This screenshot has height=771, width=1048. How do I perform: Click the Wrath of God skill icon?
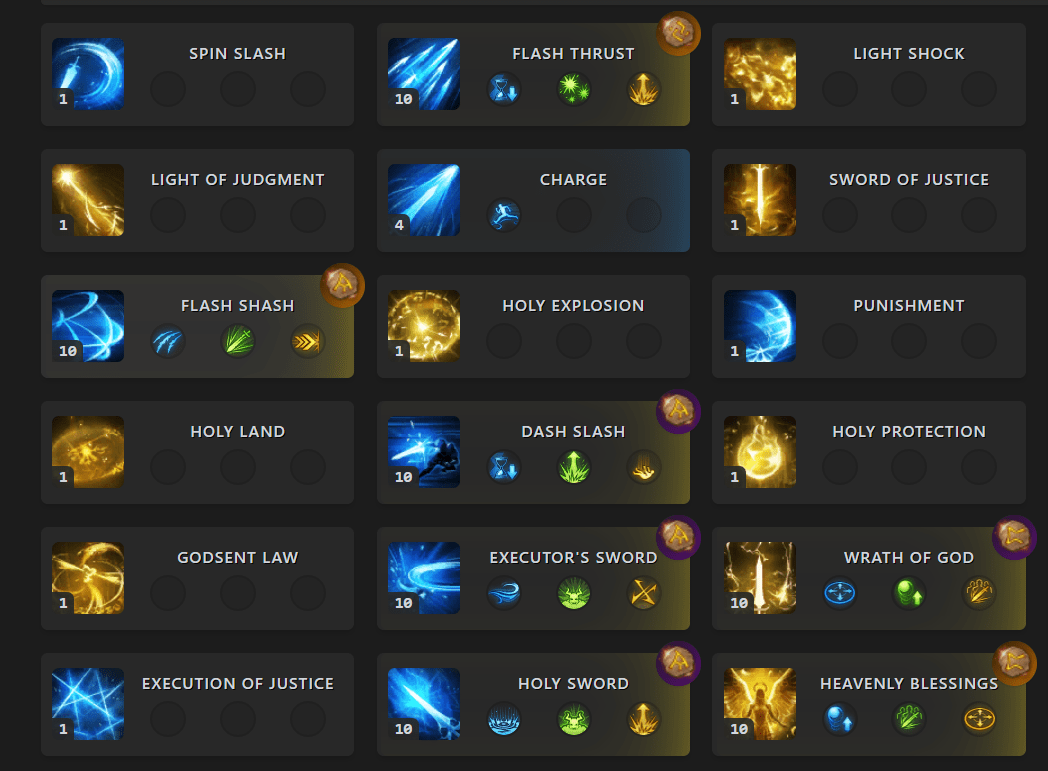point(760,578)
